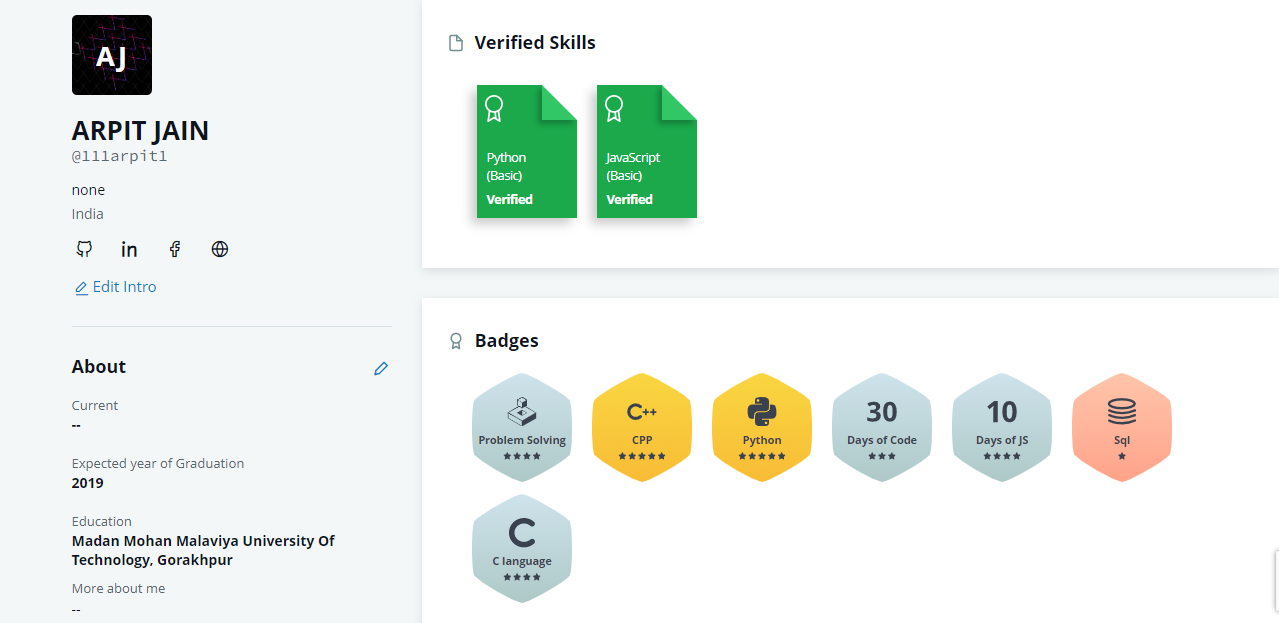Click the AJ profile avatar
This screenshot has width=1279, height=623.
tap(112, 55)
